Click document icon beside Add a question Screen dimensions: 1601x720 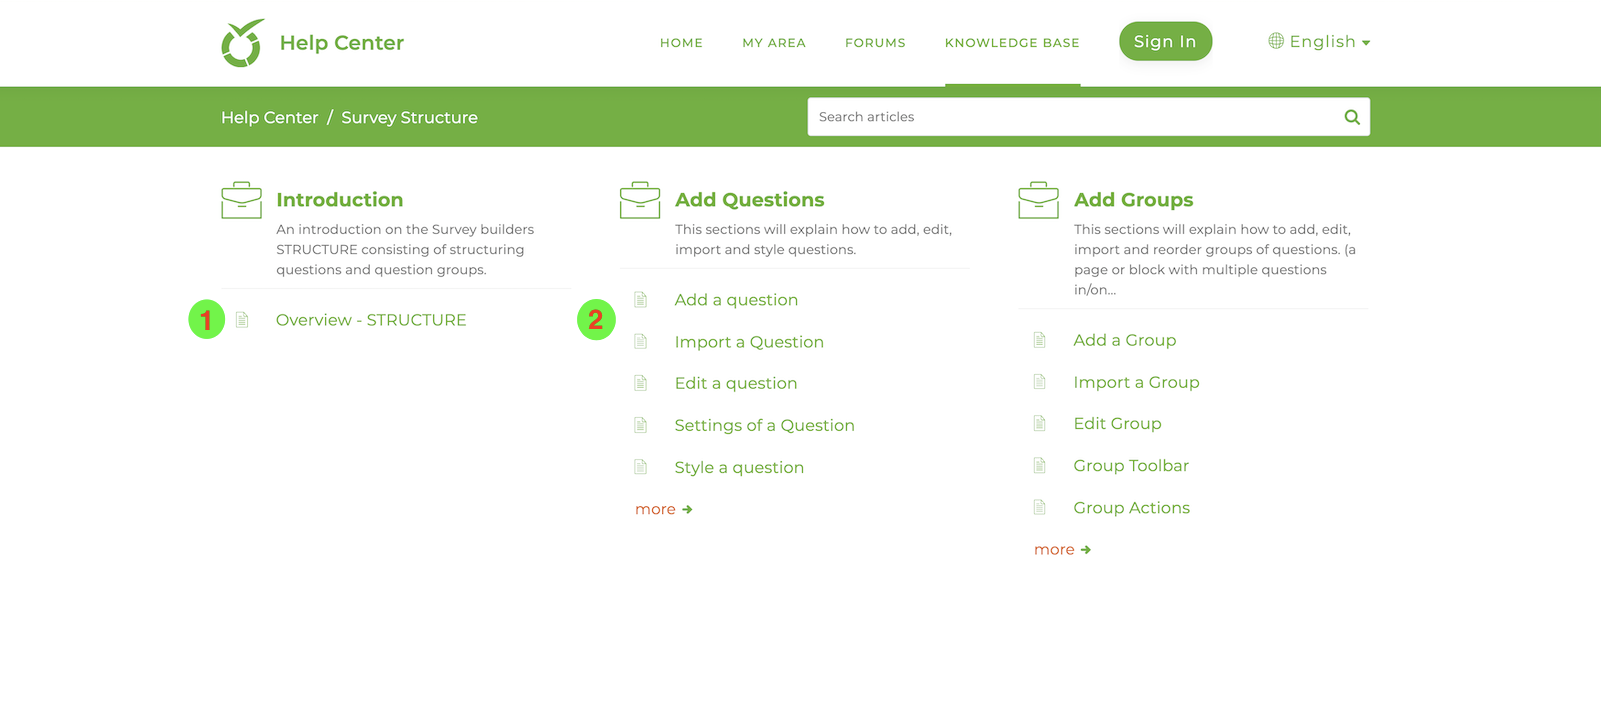click(x=641, y=300)
